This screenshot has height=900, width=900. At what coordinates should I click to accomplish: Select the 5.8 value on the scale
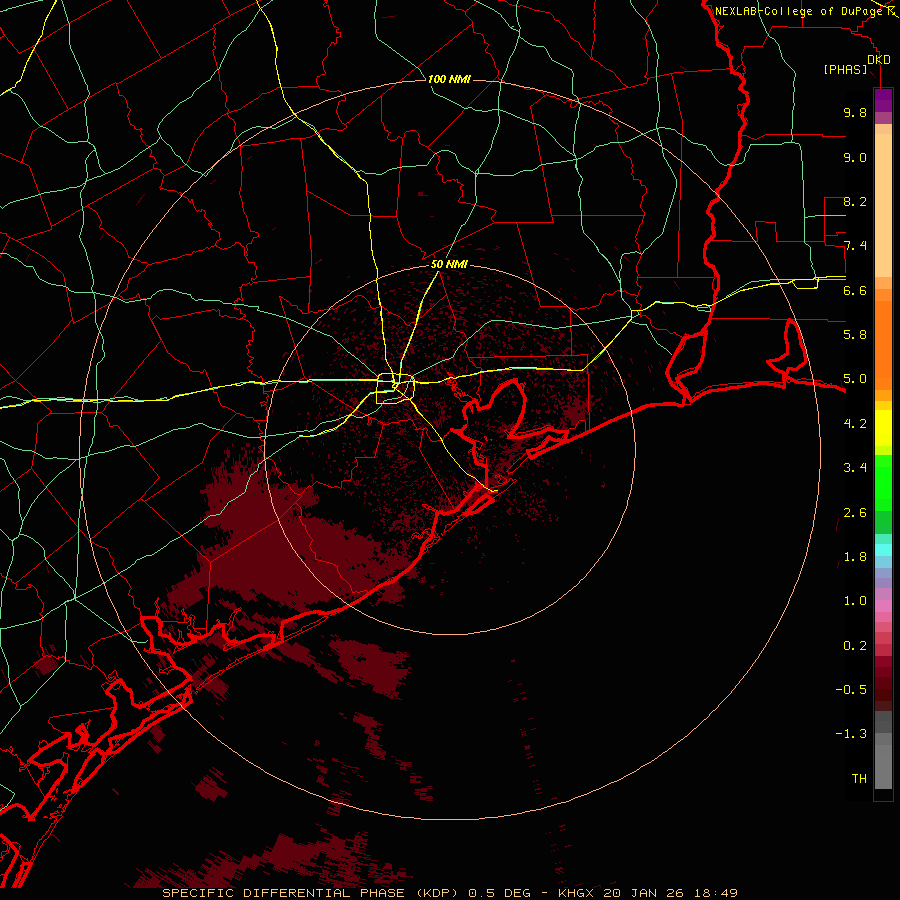point(855,334)
